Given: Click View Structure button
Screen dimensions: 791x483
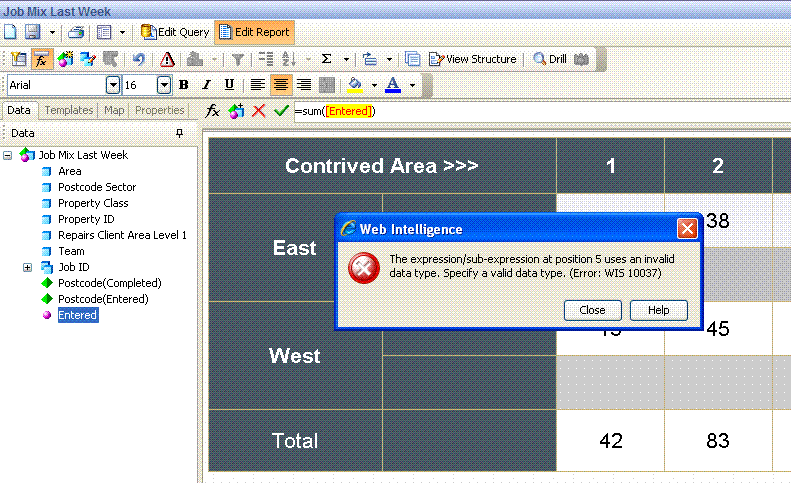Looking at the screenshot, I should 473,59.
